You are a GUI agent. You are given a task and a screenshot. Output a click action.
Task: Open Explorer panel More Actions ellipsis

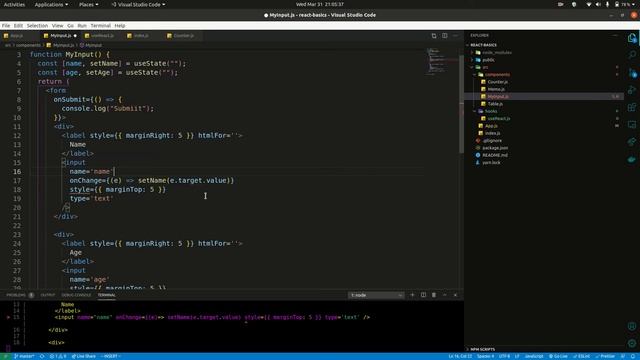pos(615,36)
